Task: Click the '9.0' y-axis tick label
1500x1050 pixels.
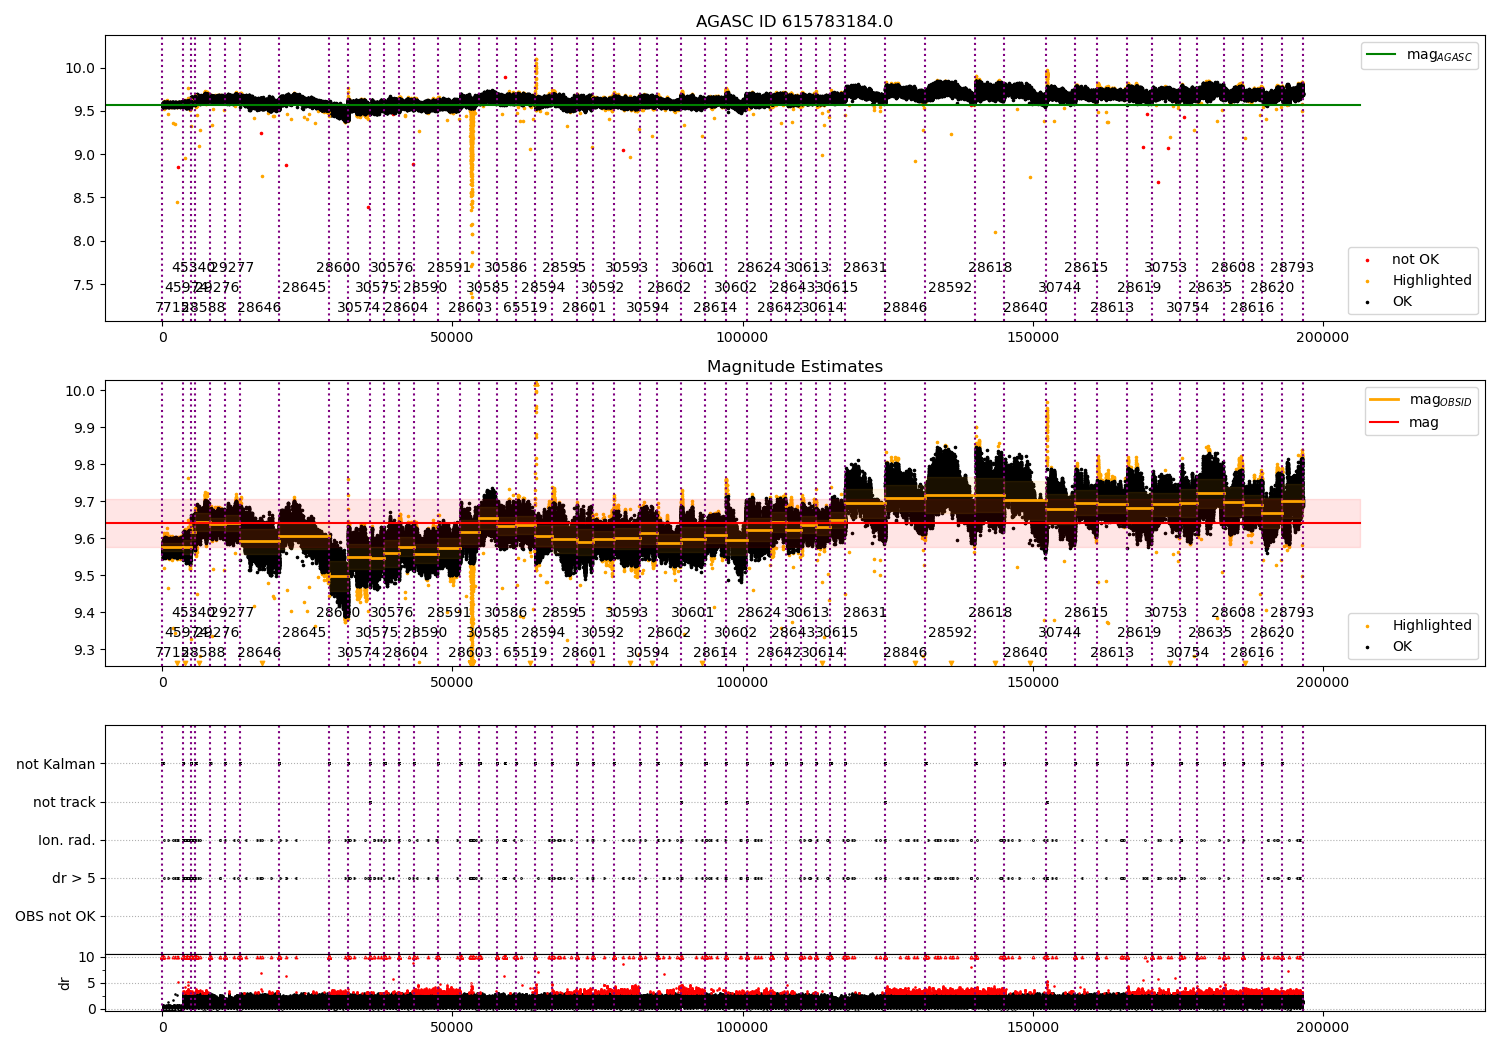Action: pyautogui.click(x=83, y=155)
